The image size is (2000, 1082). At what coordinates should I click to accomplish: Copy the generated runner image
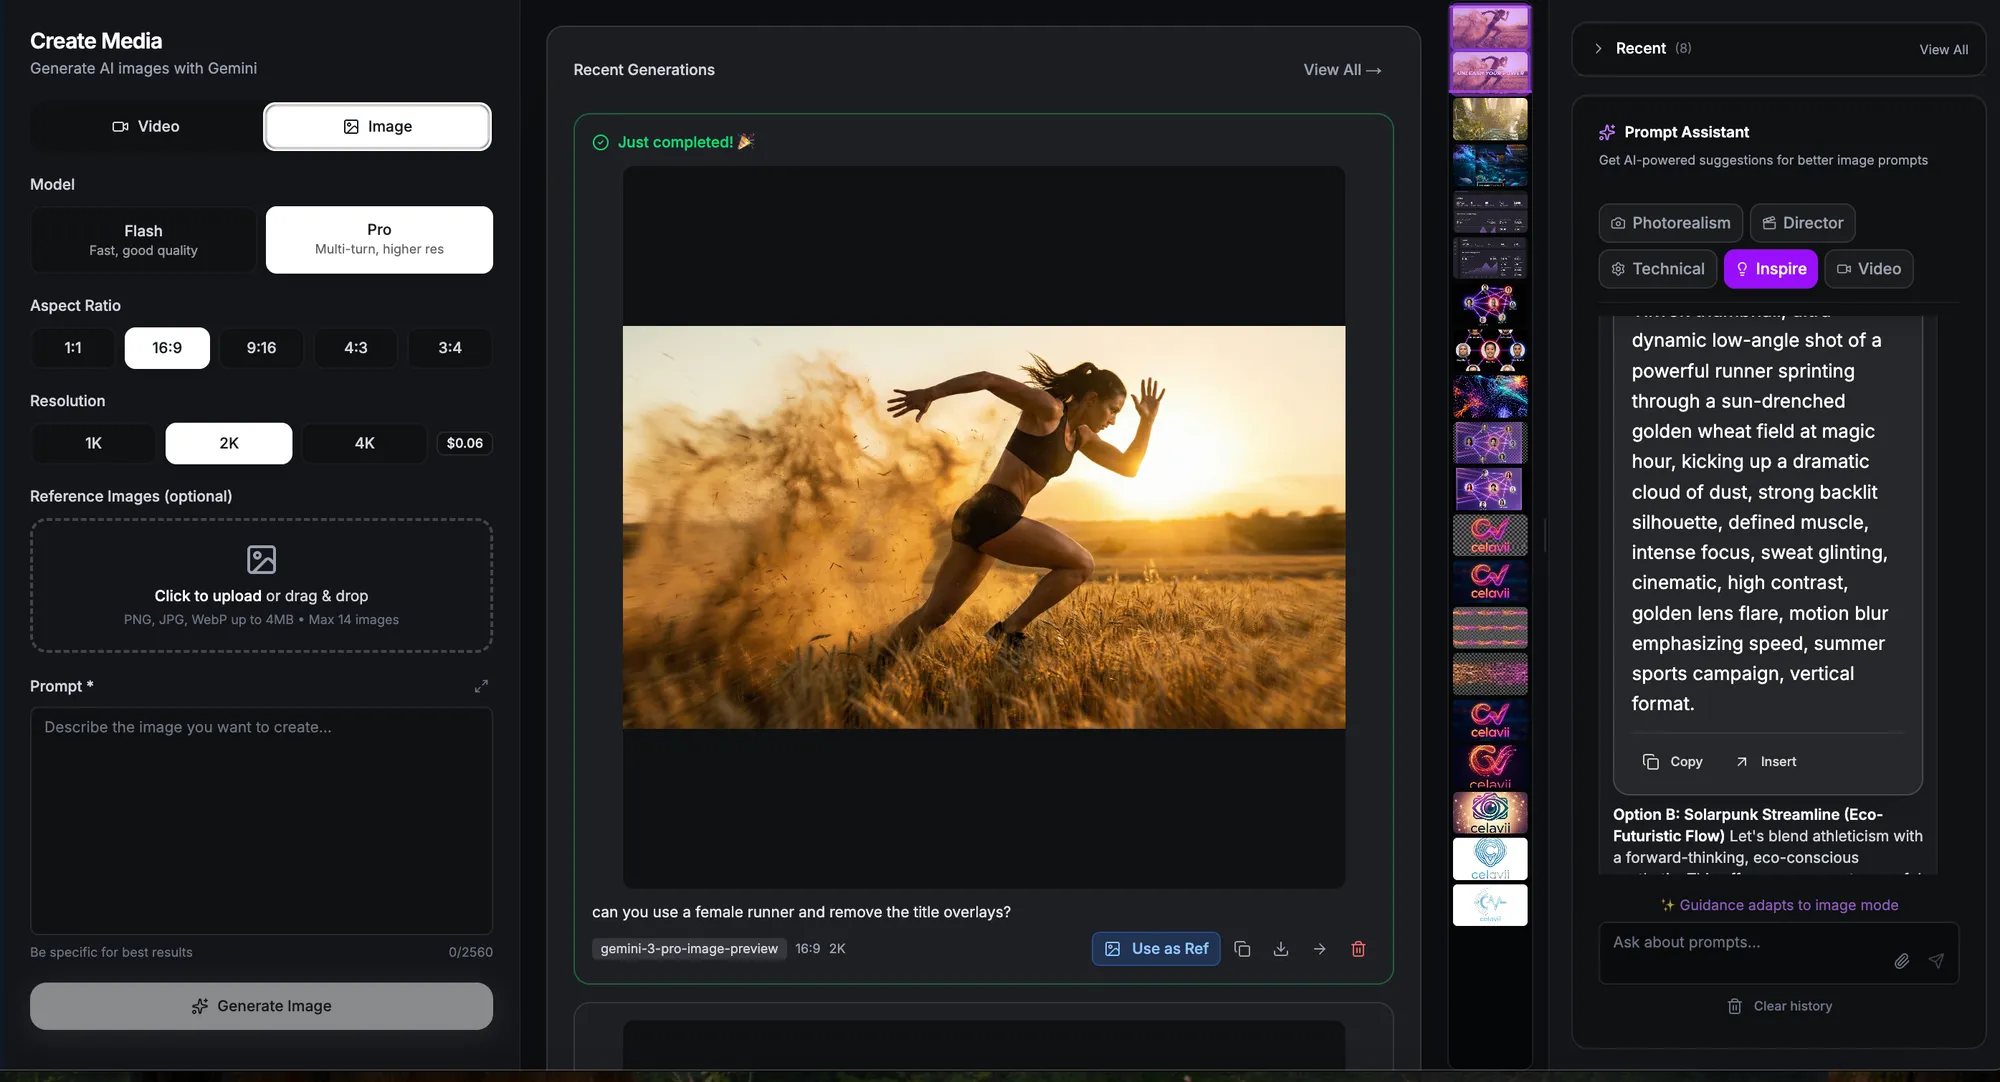click(1242, 948)
